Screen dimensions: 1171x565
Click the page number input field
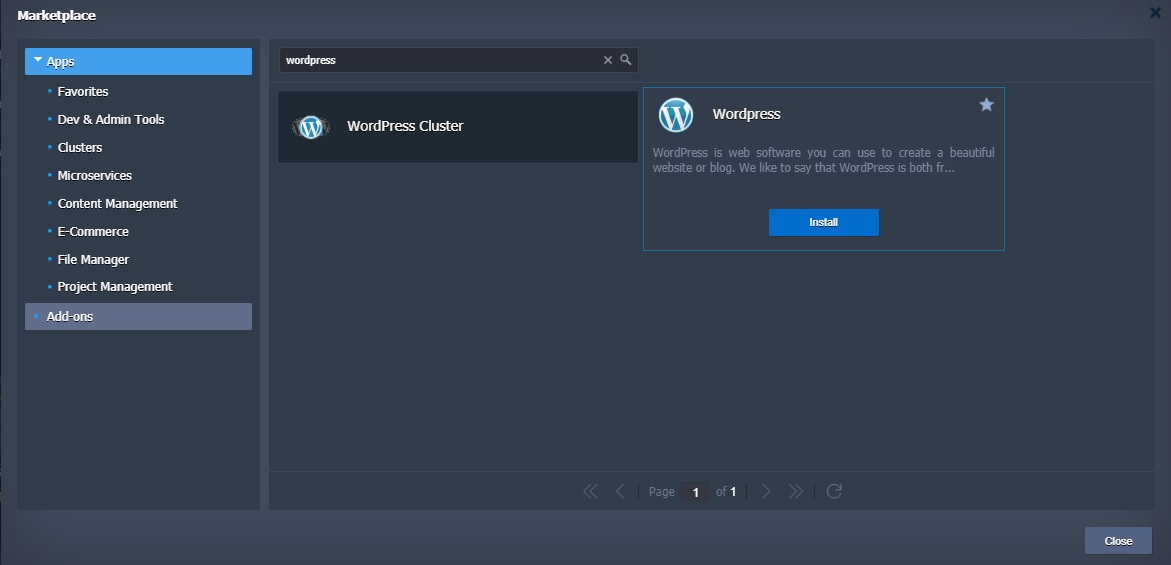tap(695, 492)
